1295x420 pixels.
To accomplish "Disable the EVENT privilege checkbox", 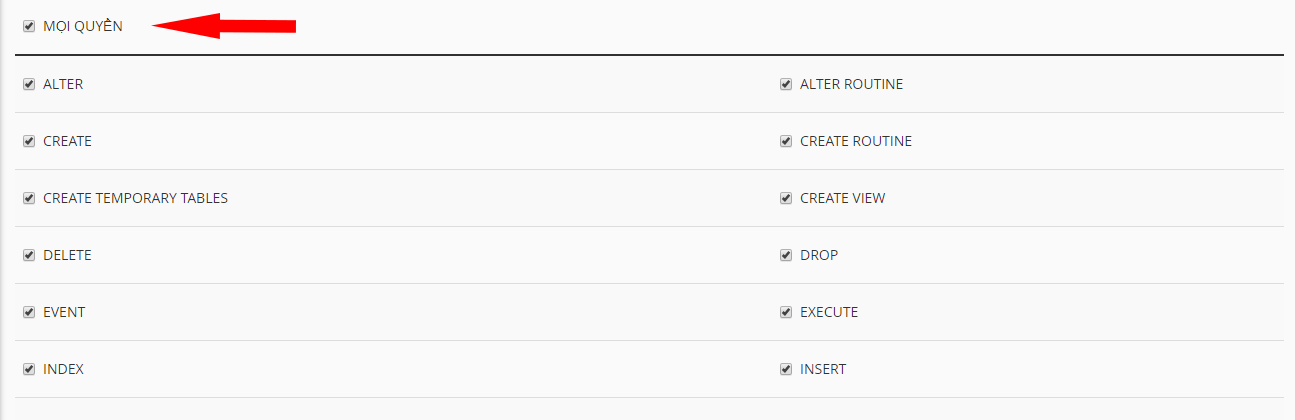I will click(29, 313).
